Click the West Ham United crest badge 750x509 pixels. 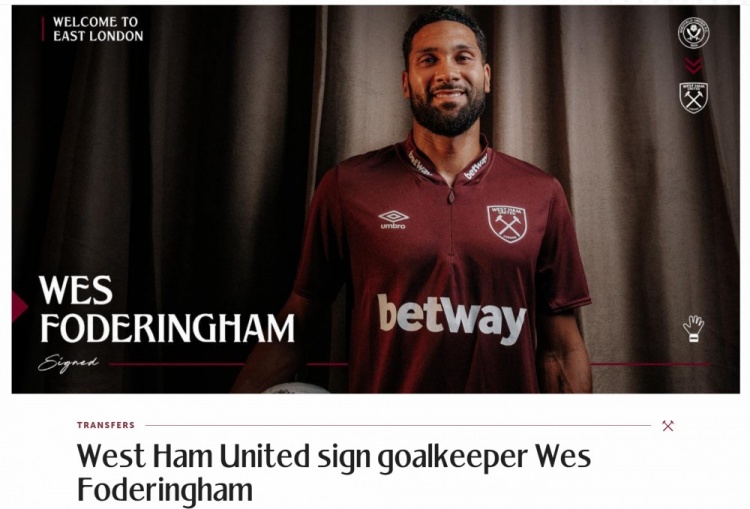[x=694, y=98]
